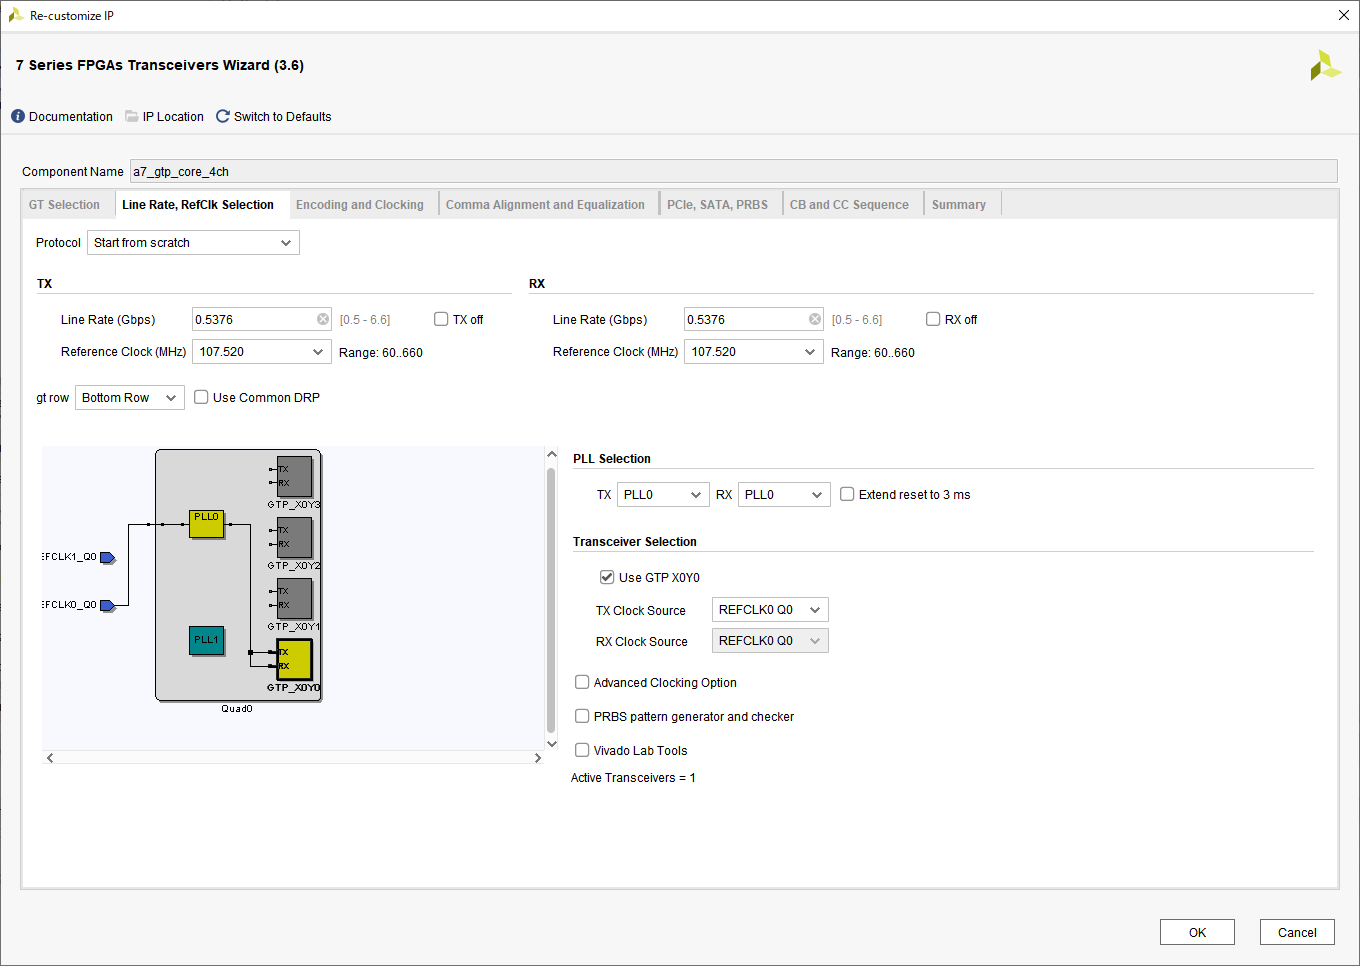This screenshot has height=966, width=1360.
Task: Enable the RX off checkbox
Action: point(933,319)
